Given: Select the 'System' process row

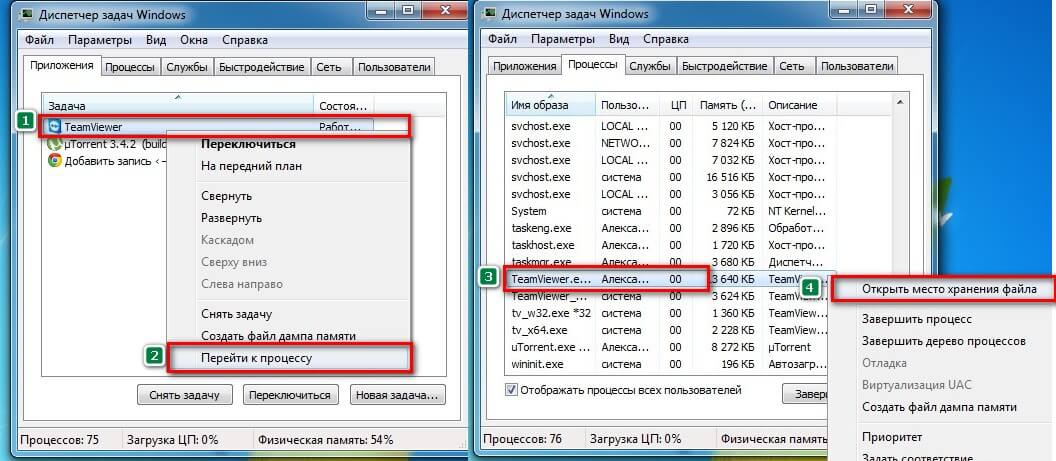Looking at the screenshot, I should (x=670, y=211).
